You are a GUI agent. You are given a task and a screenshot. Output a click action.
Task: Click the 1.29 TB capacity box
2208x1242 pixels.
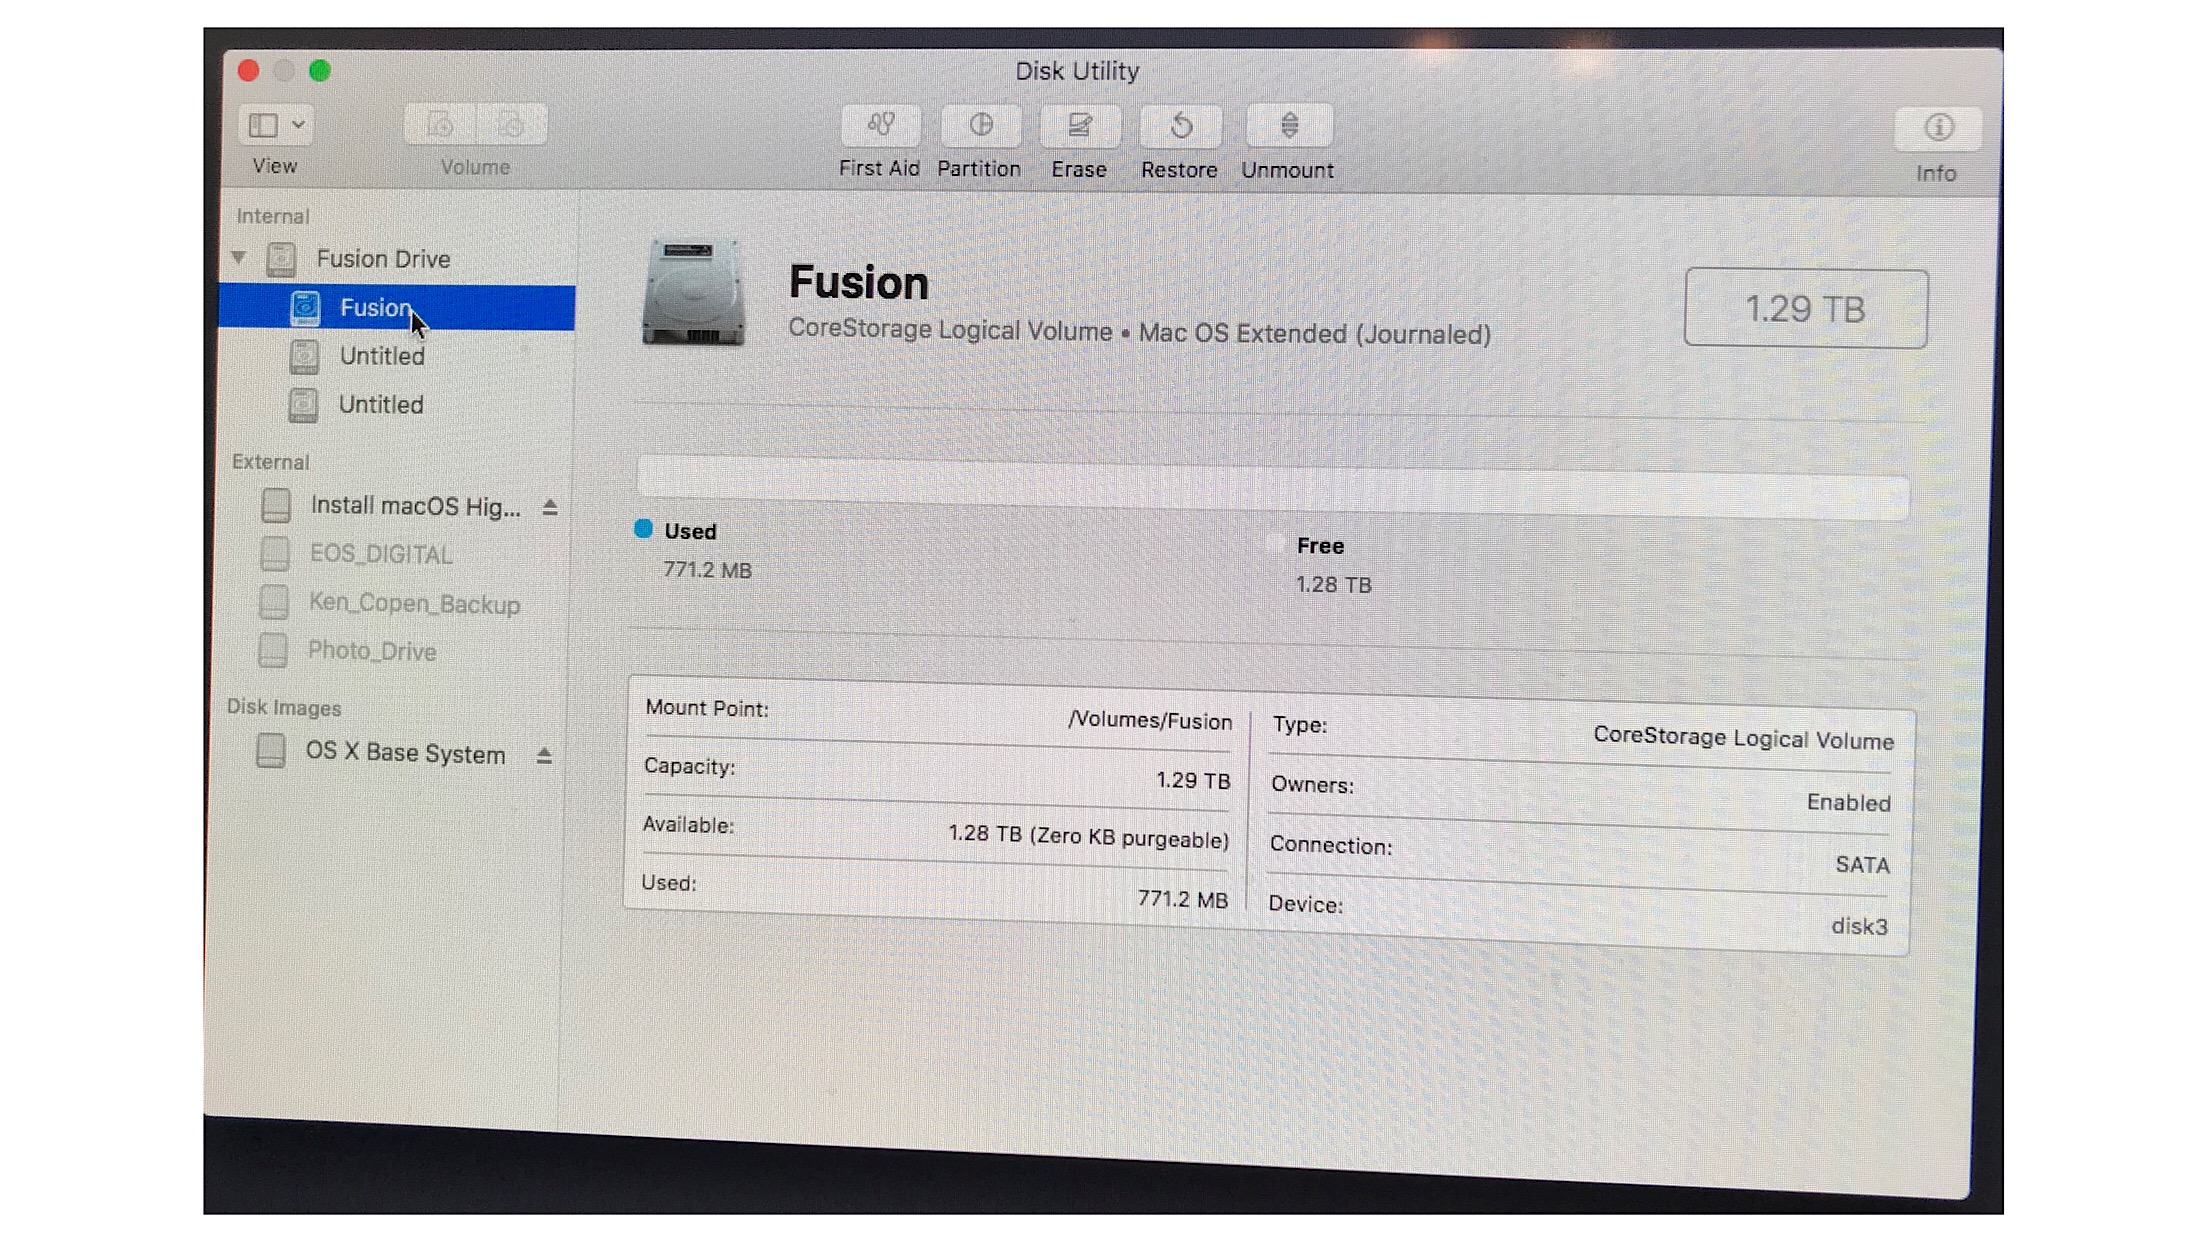[1805, 308]
